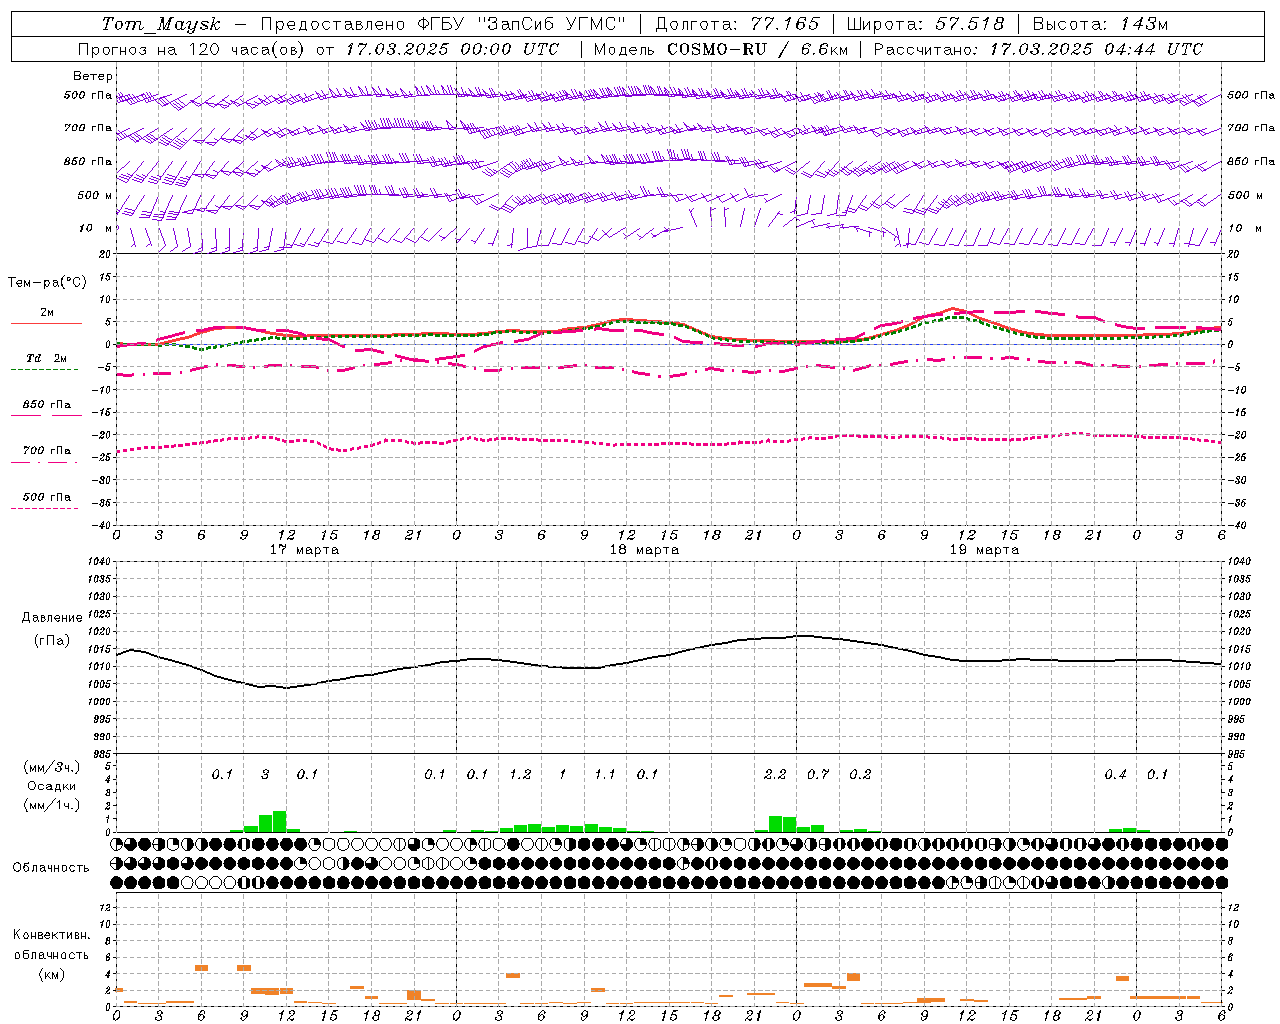Click the precipitation value 1.2

[520, 774]
